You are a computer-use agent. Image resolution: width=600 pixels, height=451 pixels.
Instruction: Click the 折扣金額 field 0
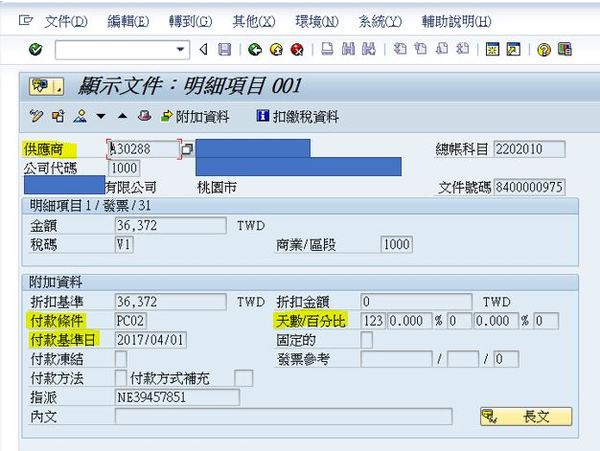coord(416,302)
